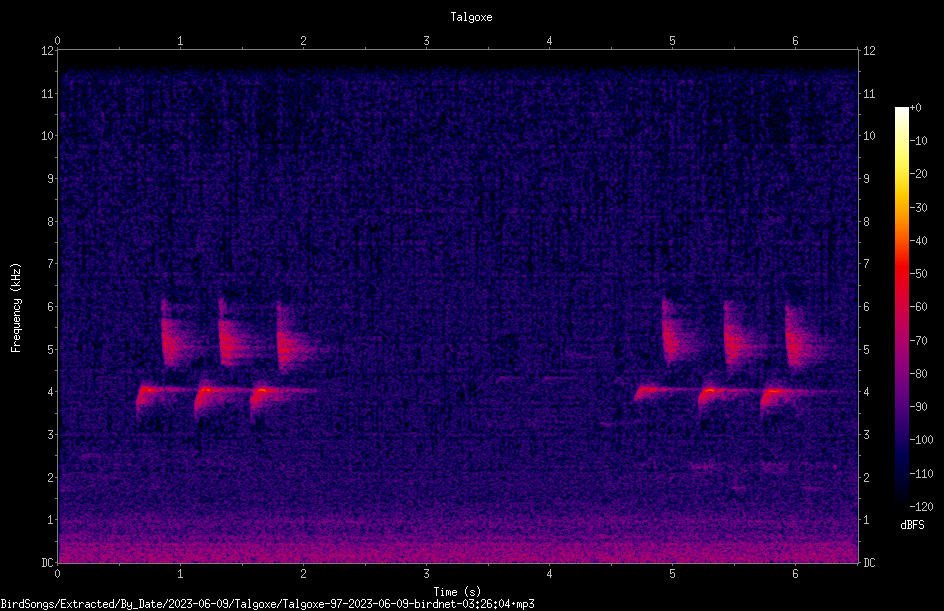Click the -90 label on the color scale
Image resolution: width=944 pixels, height=611 pixels.
pyautogui.click(x=919, y=407)
